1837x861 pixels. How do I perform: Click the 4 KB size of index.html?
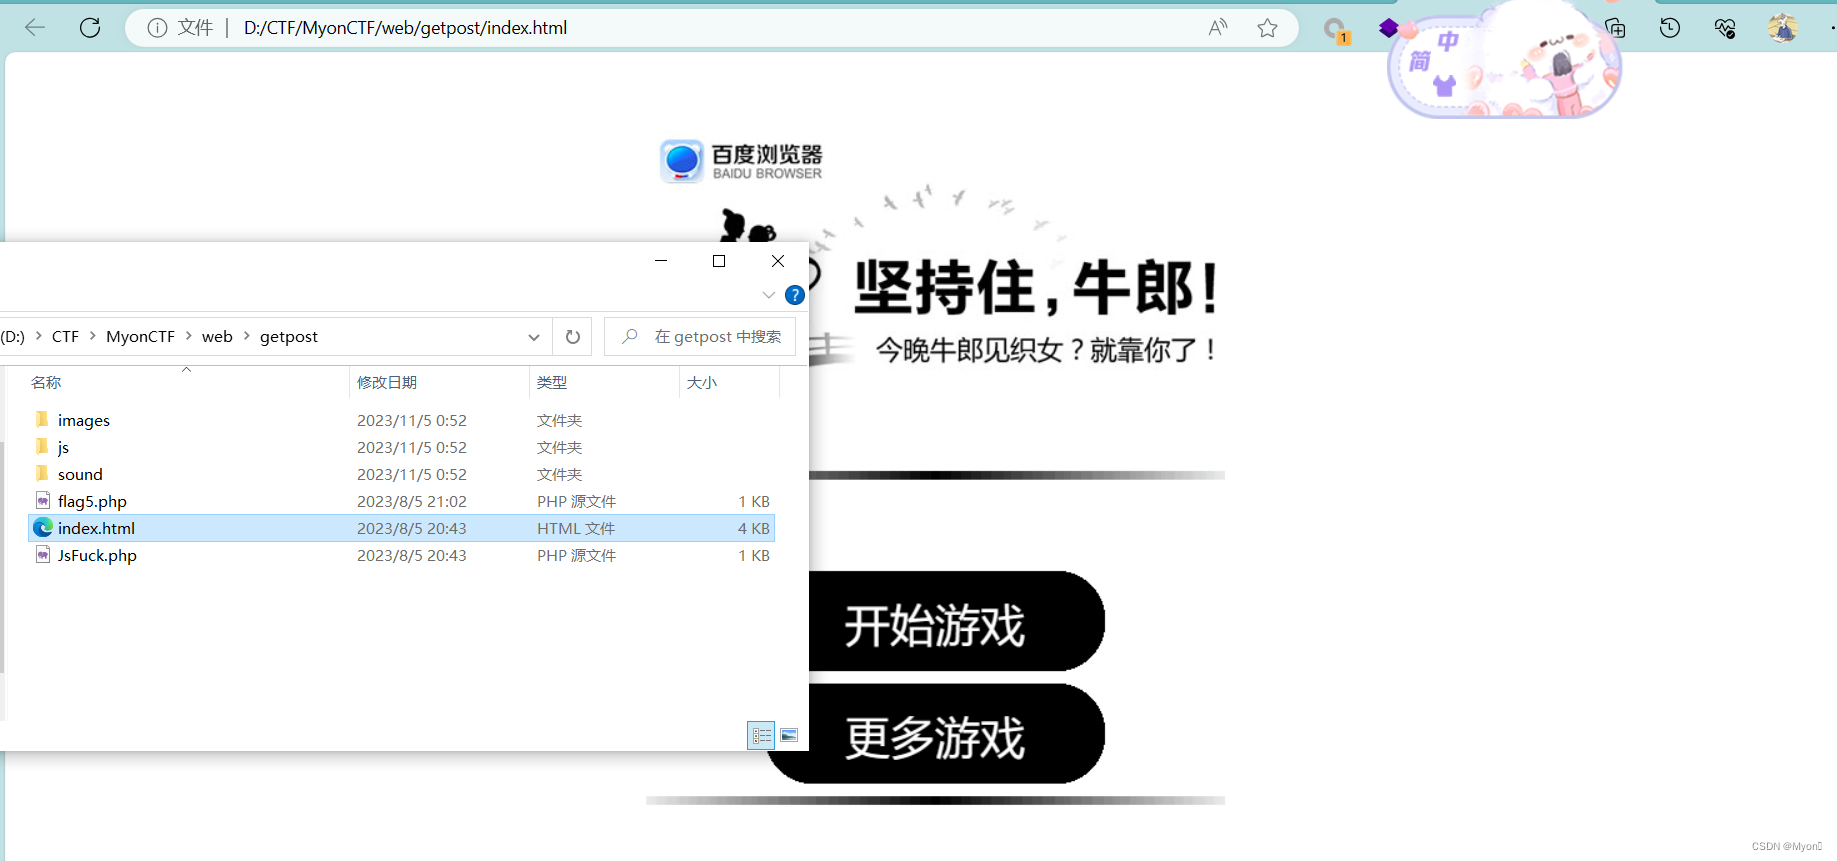(754, 528)
